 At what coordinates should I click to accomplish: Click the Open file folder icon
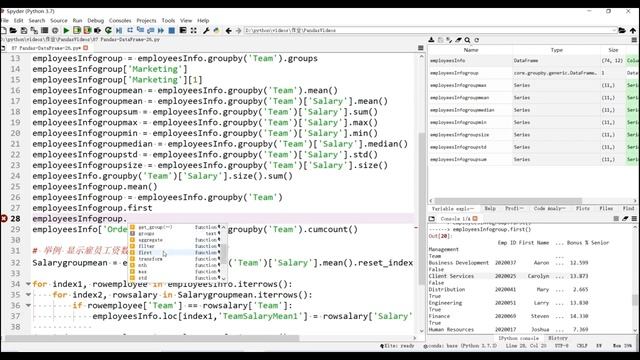(x=13, y=30)
